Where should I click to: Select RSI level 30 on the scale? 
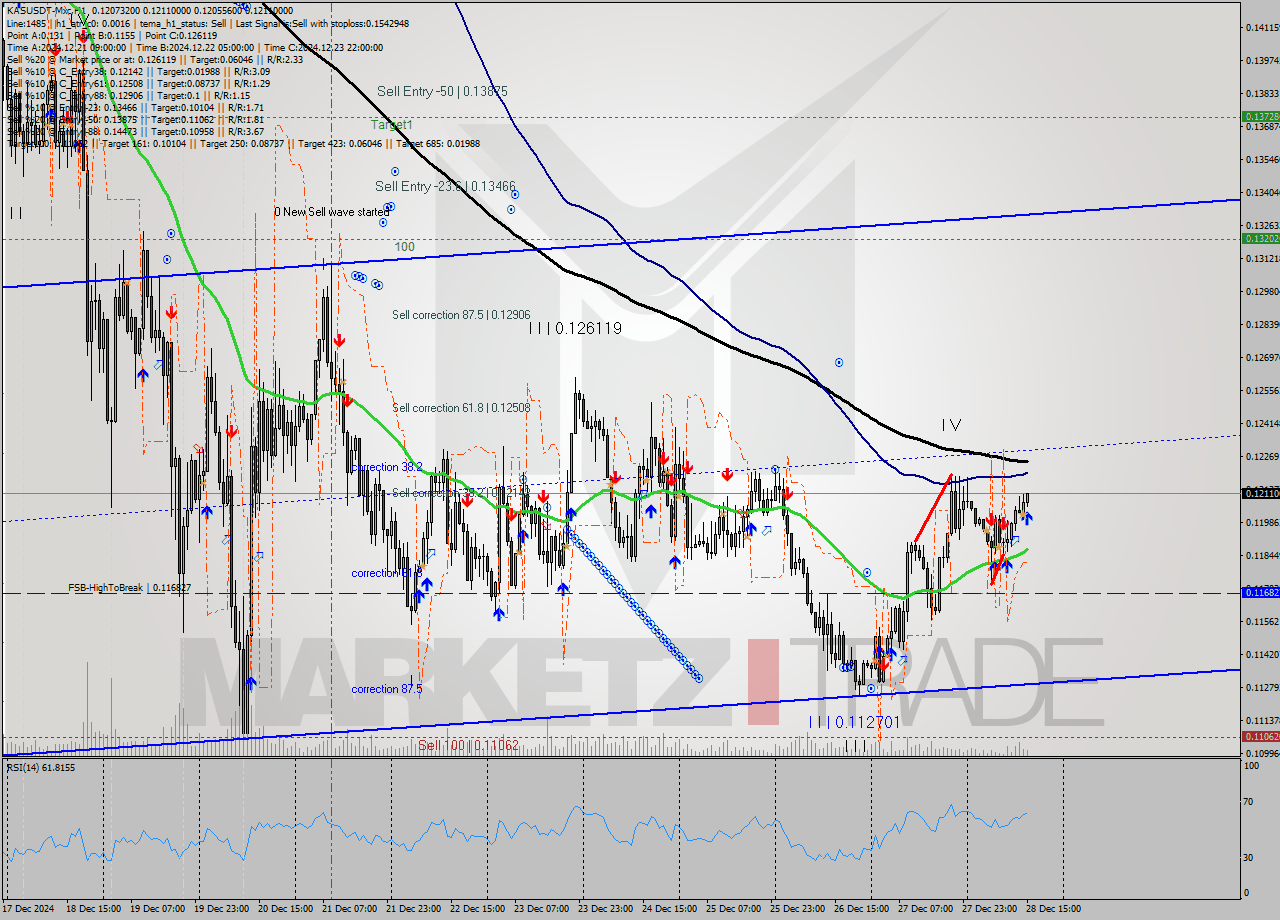click(1250, 857)
